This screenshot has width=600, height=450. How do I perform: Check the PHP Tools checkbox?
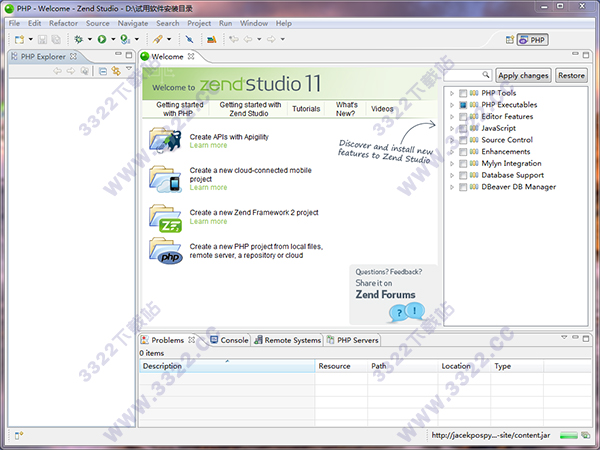(x=463, y=93)
